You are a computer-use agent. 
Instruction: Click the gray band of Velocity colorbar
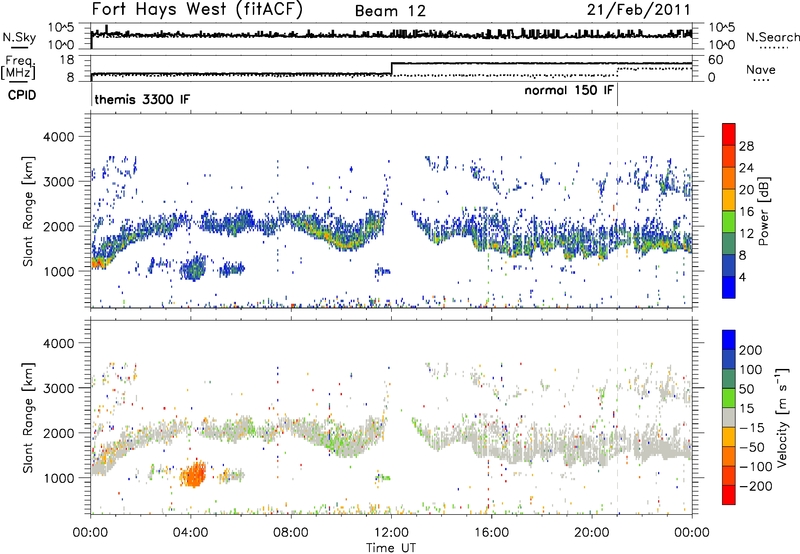(729, 417)
